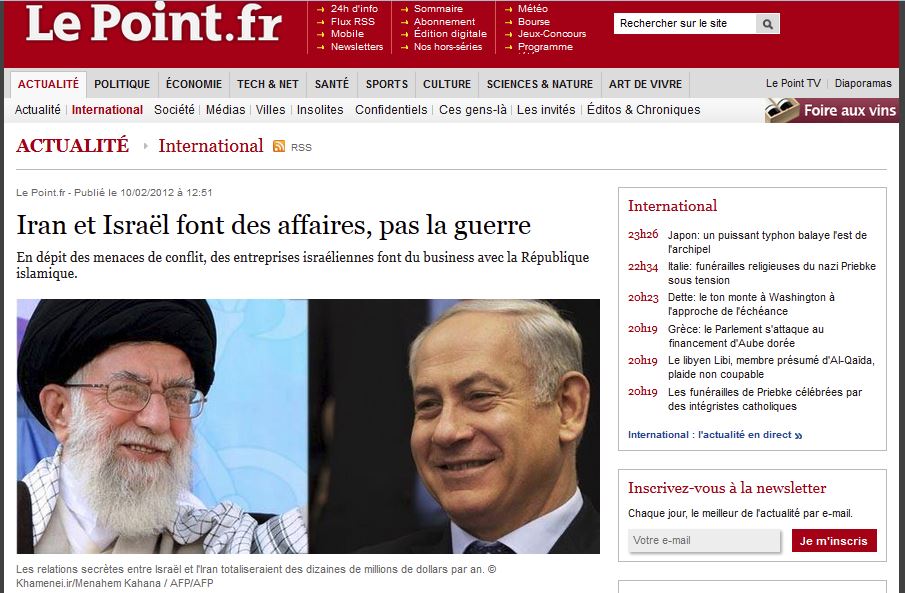
Task: Go to Éditos & Chroniques
Action: coord(644,110)
